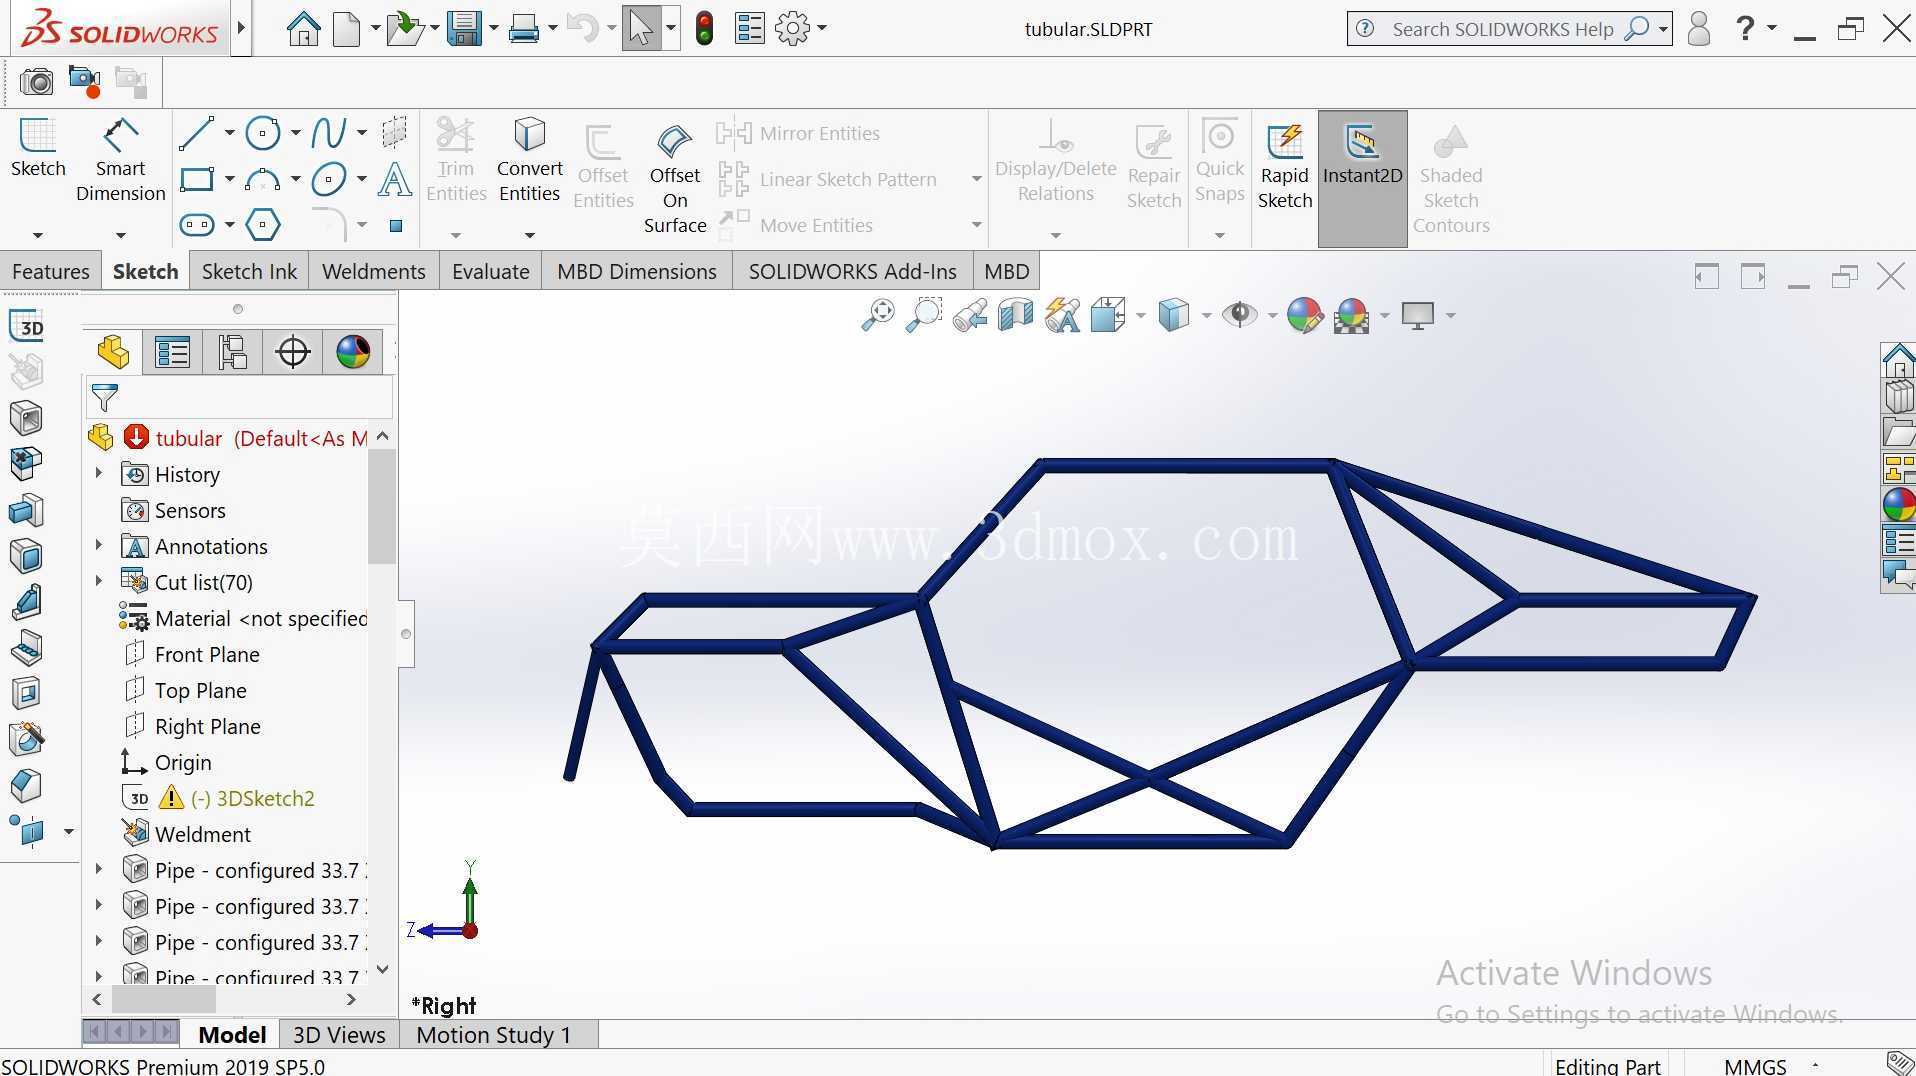Open the PropertyManager tab icon
Screen dimensions: 1916x1076
tap(172, 352)
